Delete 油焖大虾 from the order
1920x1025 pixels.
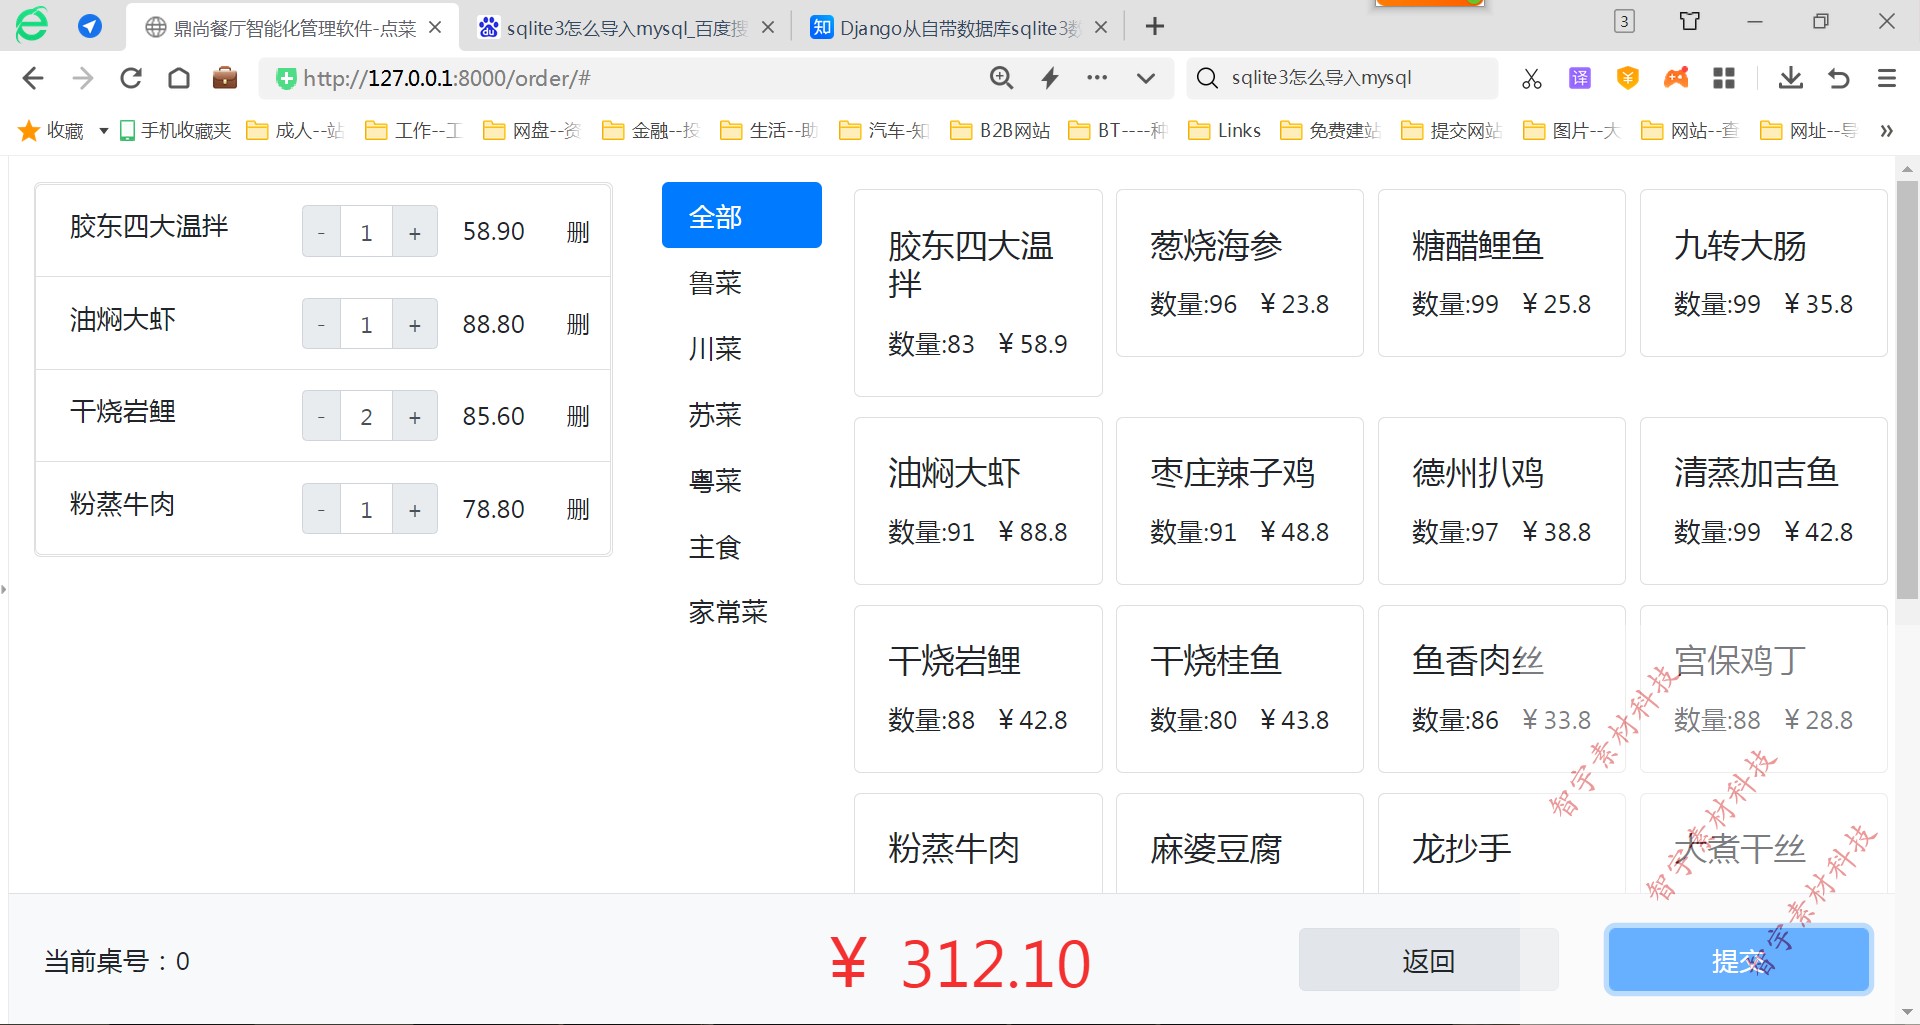point(578,324)
